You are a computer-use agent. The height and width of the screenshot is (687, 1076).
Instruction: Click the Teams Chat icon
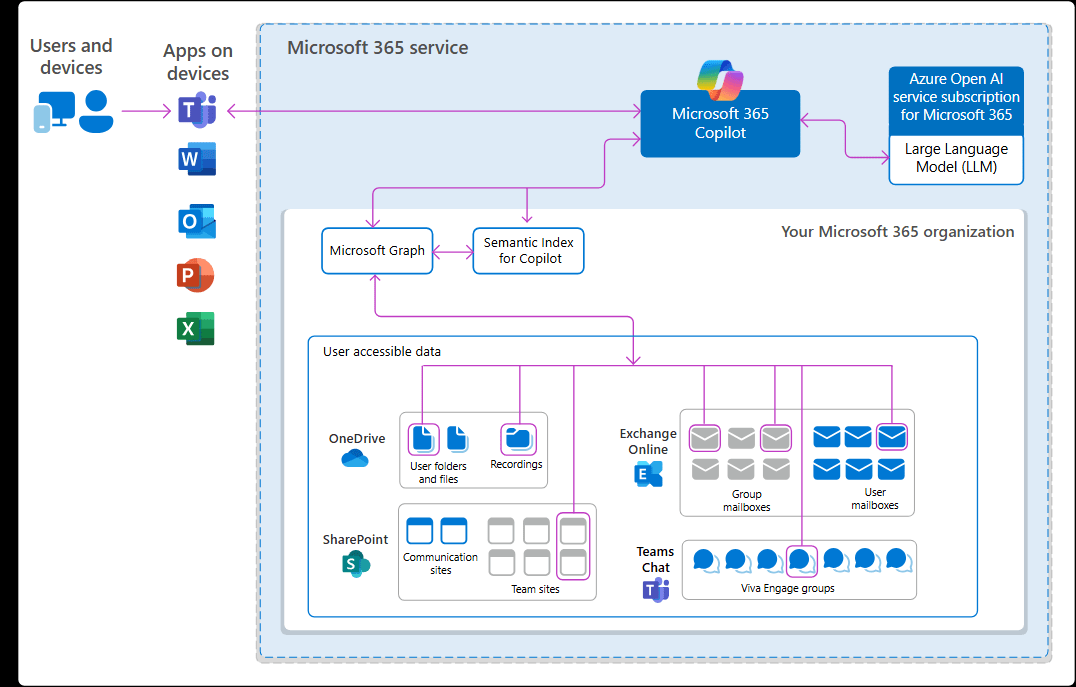(x=654, y=590)
